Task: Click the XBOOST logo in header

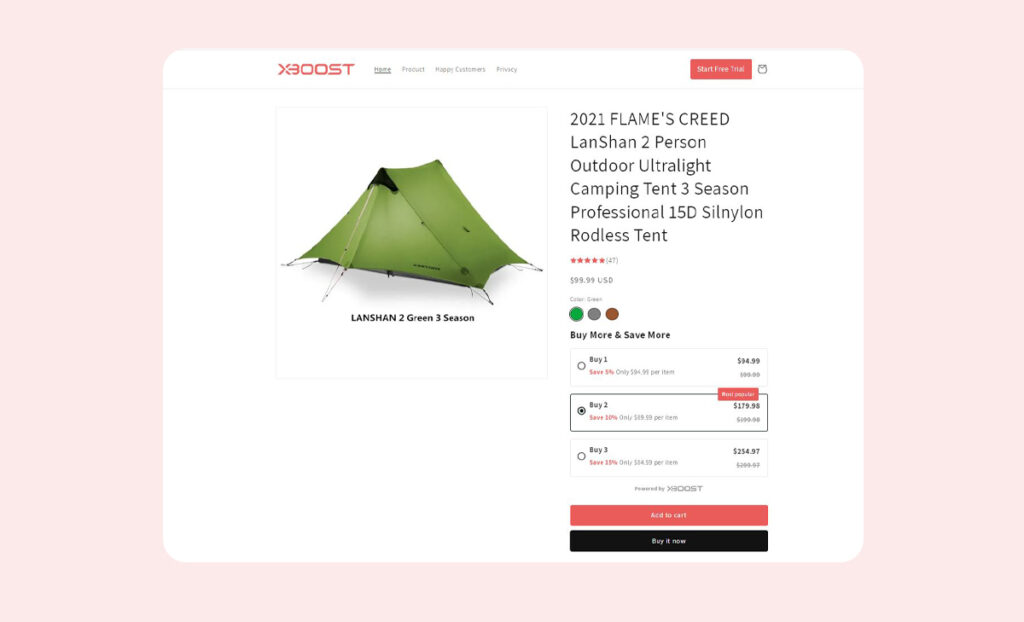Action: [316, 69]
